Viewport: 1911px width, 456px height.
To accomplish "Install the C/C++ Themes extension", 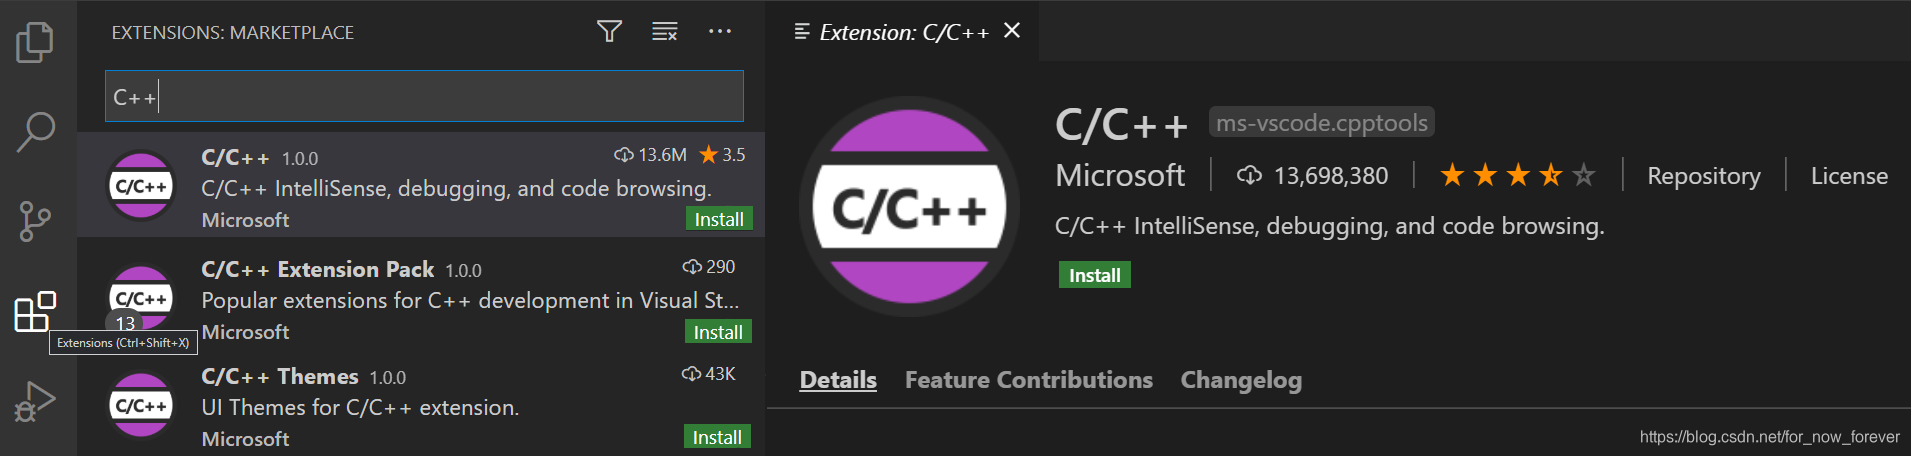I will pyautogui.click(x=717, y=437).
